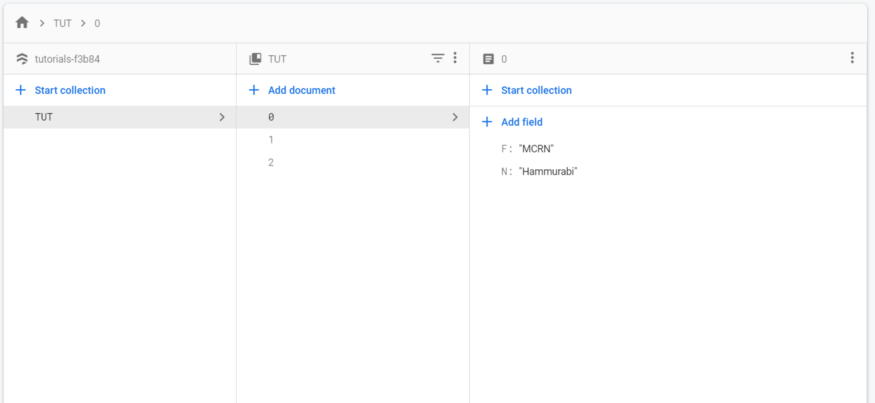Start collection in the database column

(x=60, y=90)
